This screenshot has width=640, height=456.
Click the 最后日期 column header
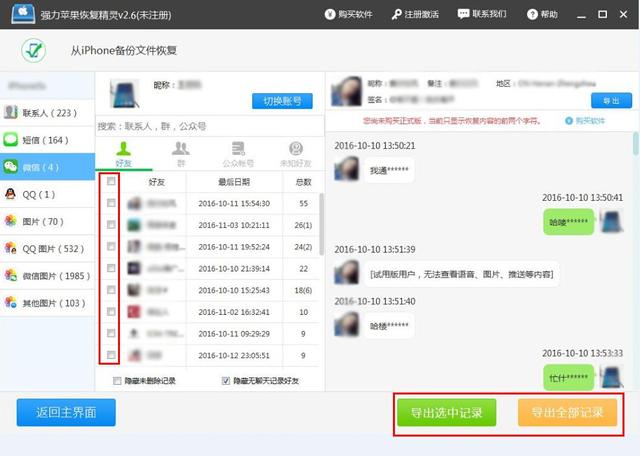click(234, 182)
